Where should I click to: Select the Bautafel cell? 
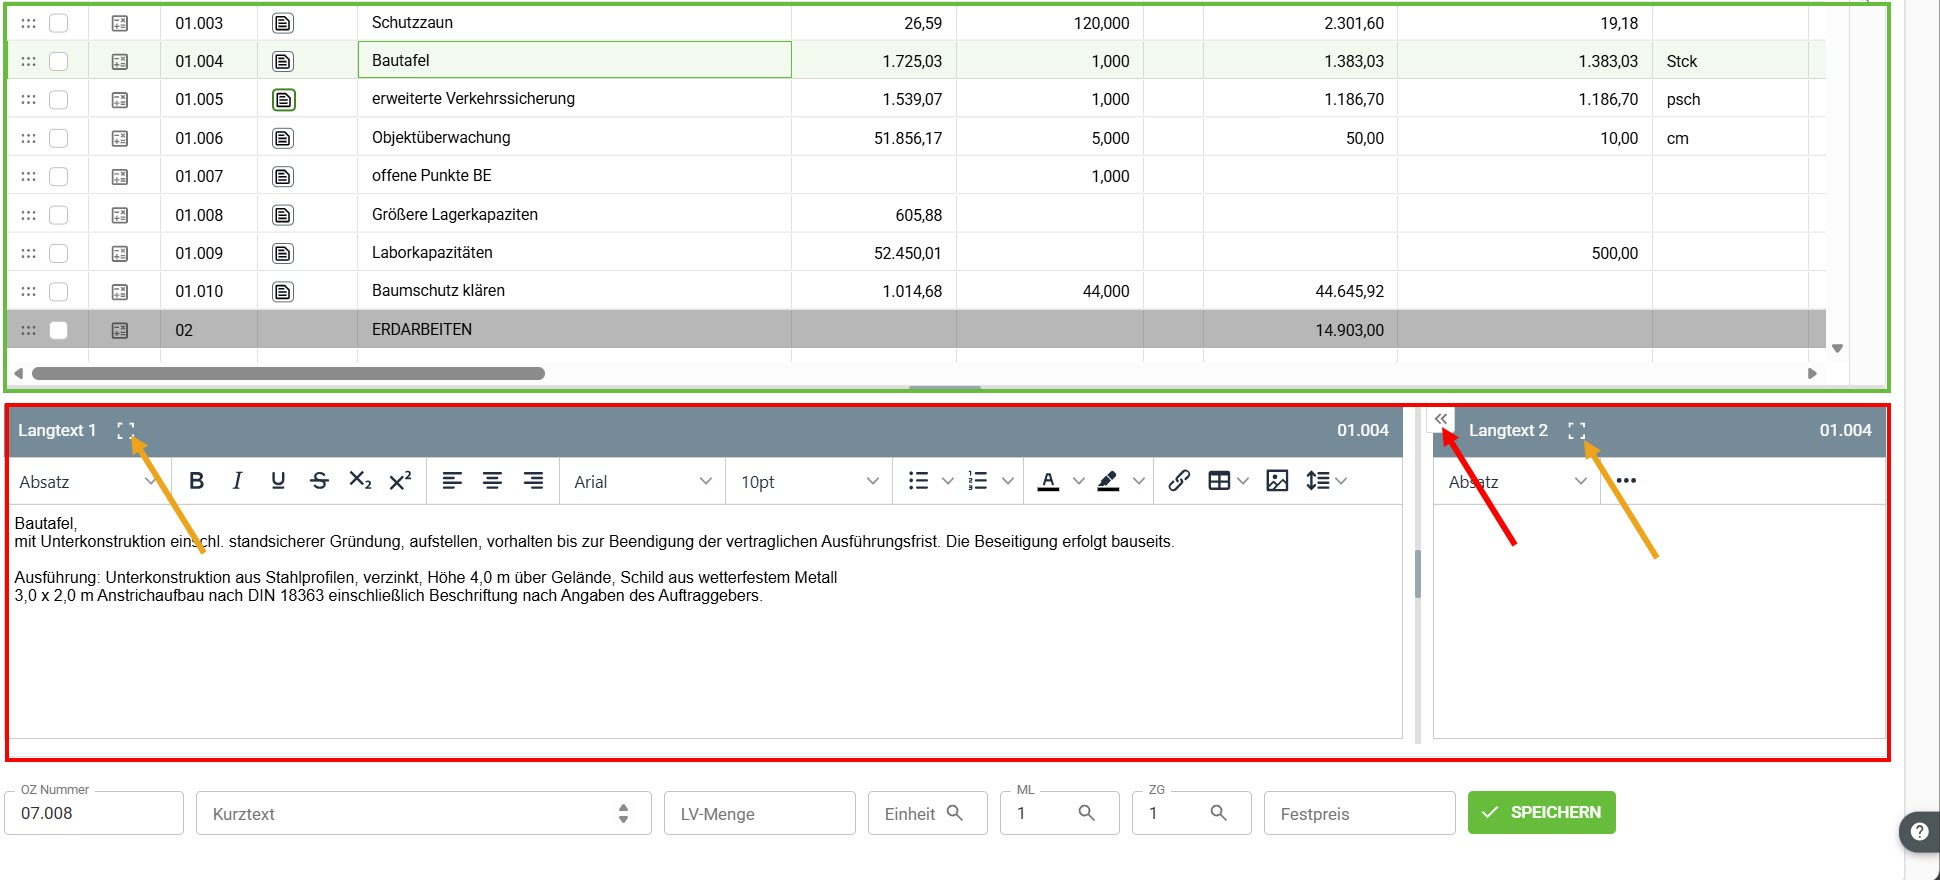pyautogui.click(x=574, y=60)
